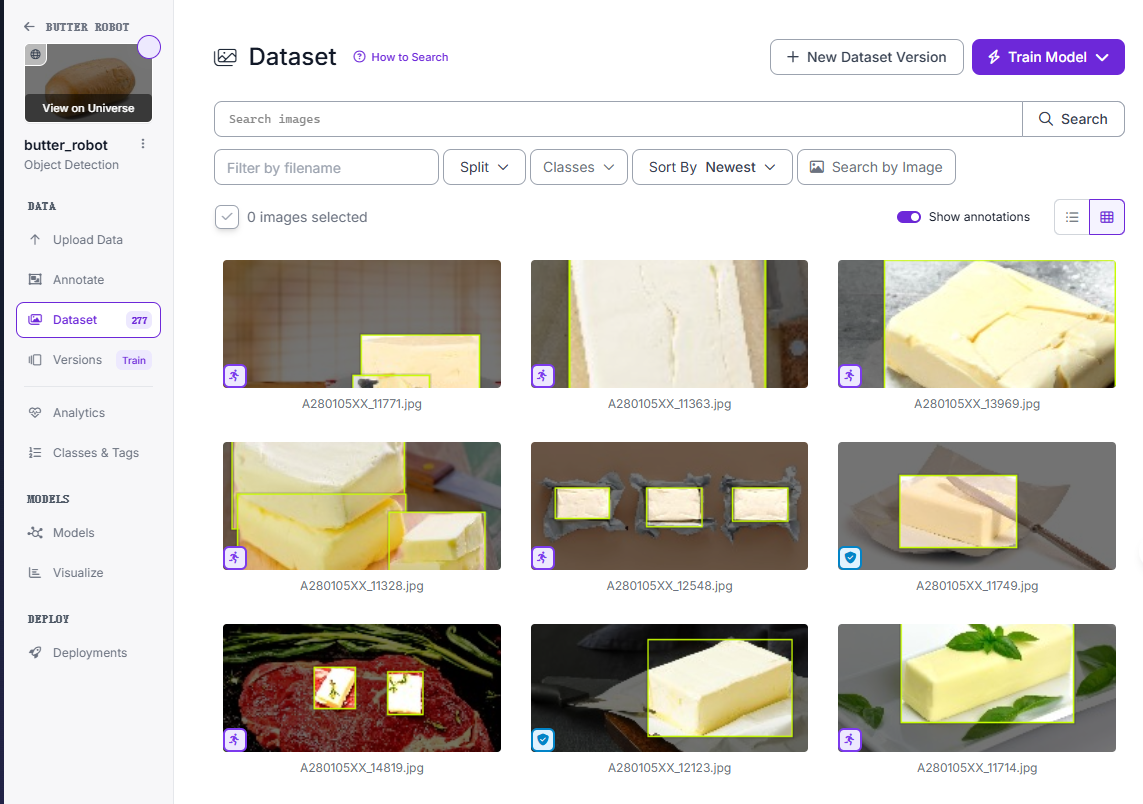
Task: Open the three butter pieces A280105XX_12548.jpg thumbnail
Action: click(x=669, y=506)
